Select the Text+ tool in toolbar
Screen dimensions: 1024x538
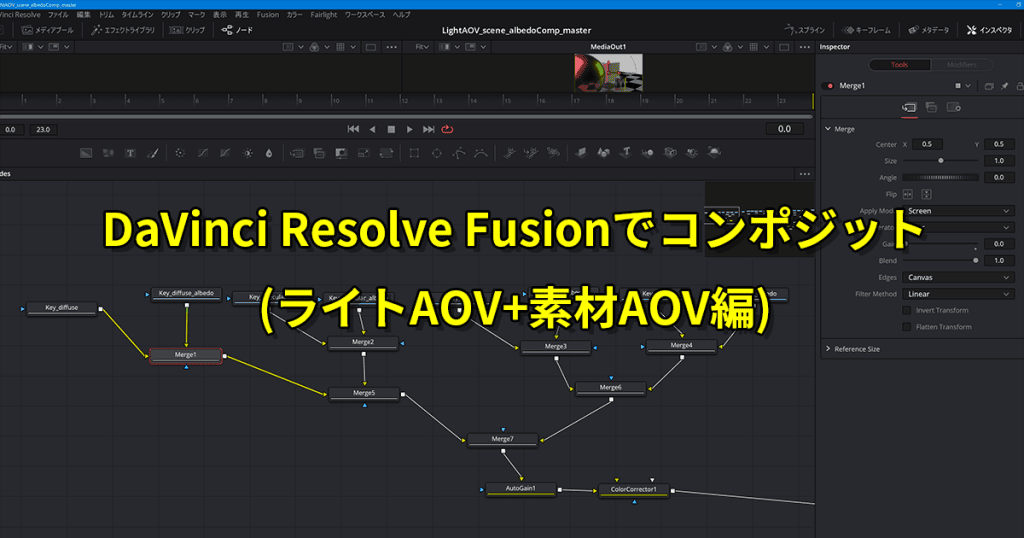pos(130,153)
